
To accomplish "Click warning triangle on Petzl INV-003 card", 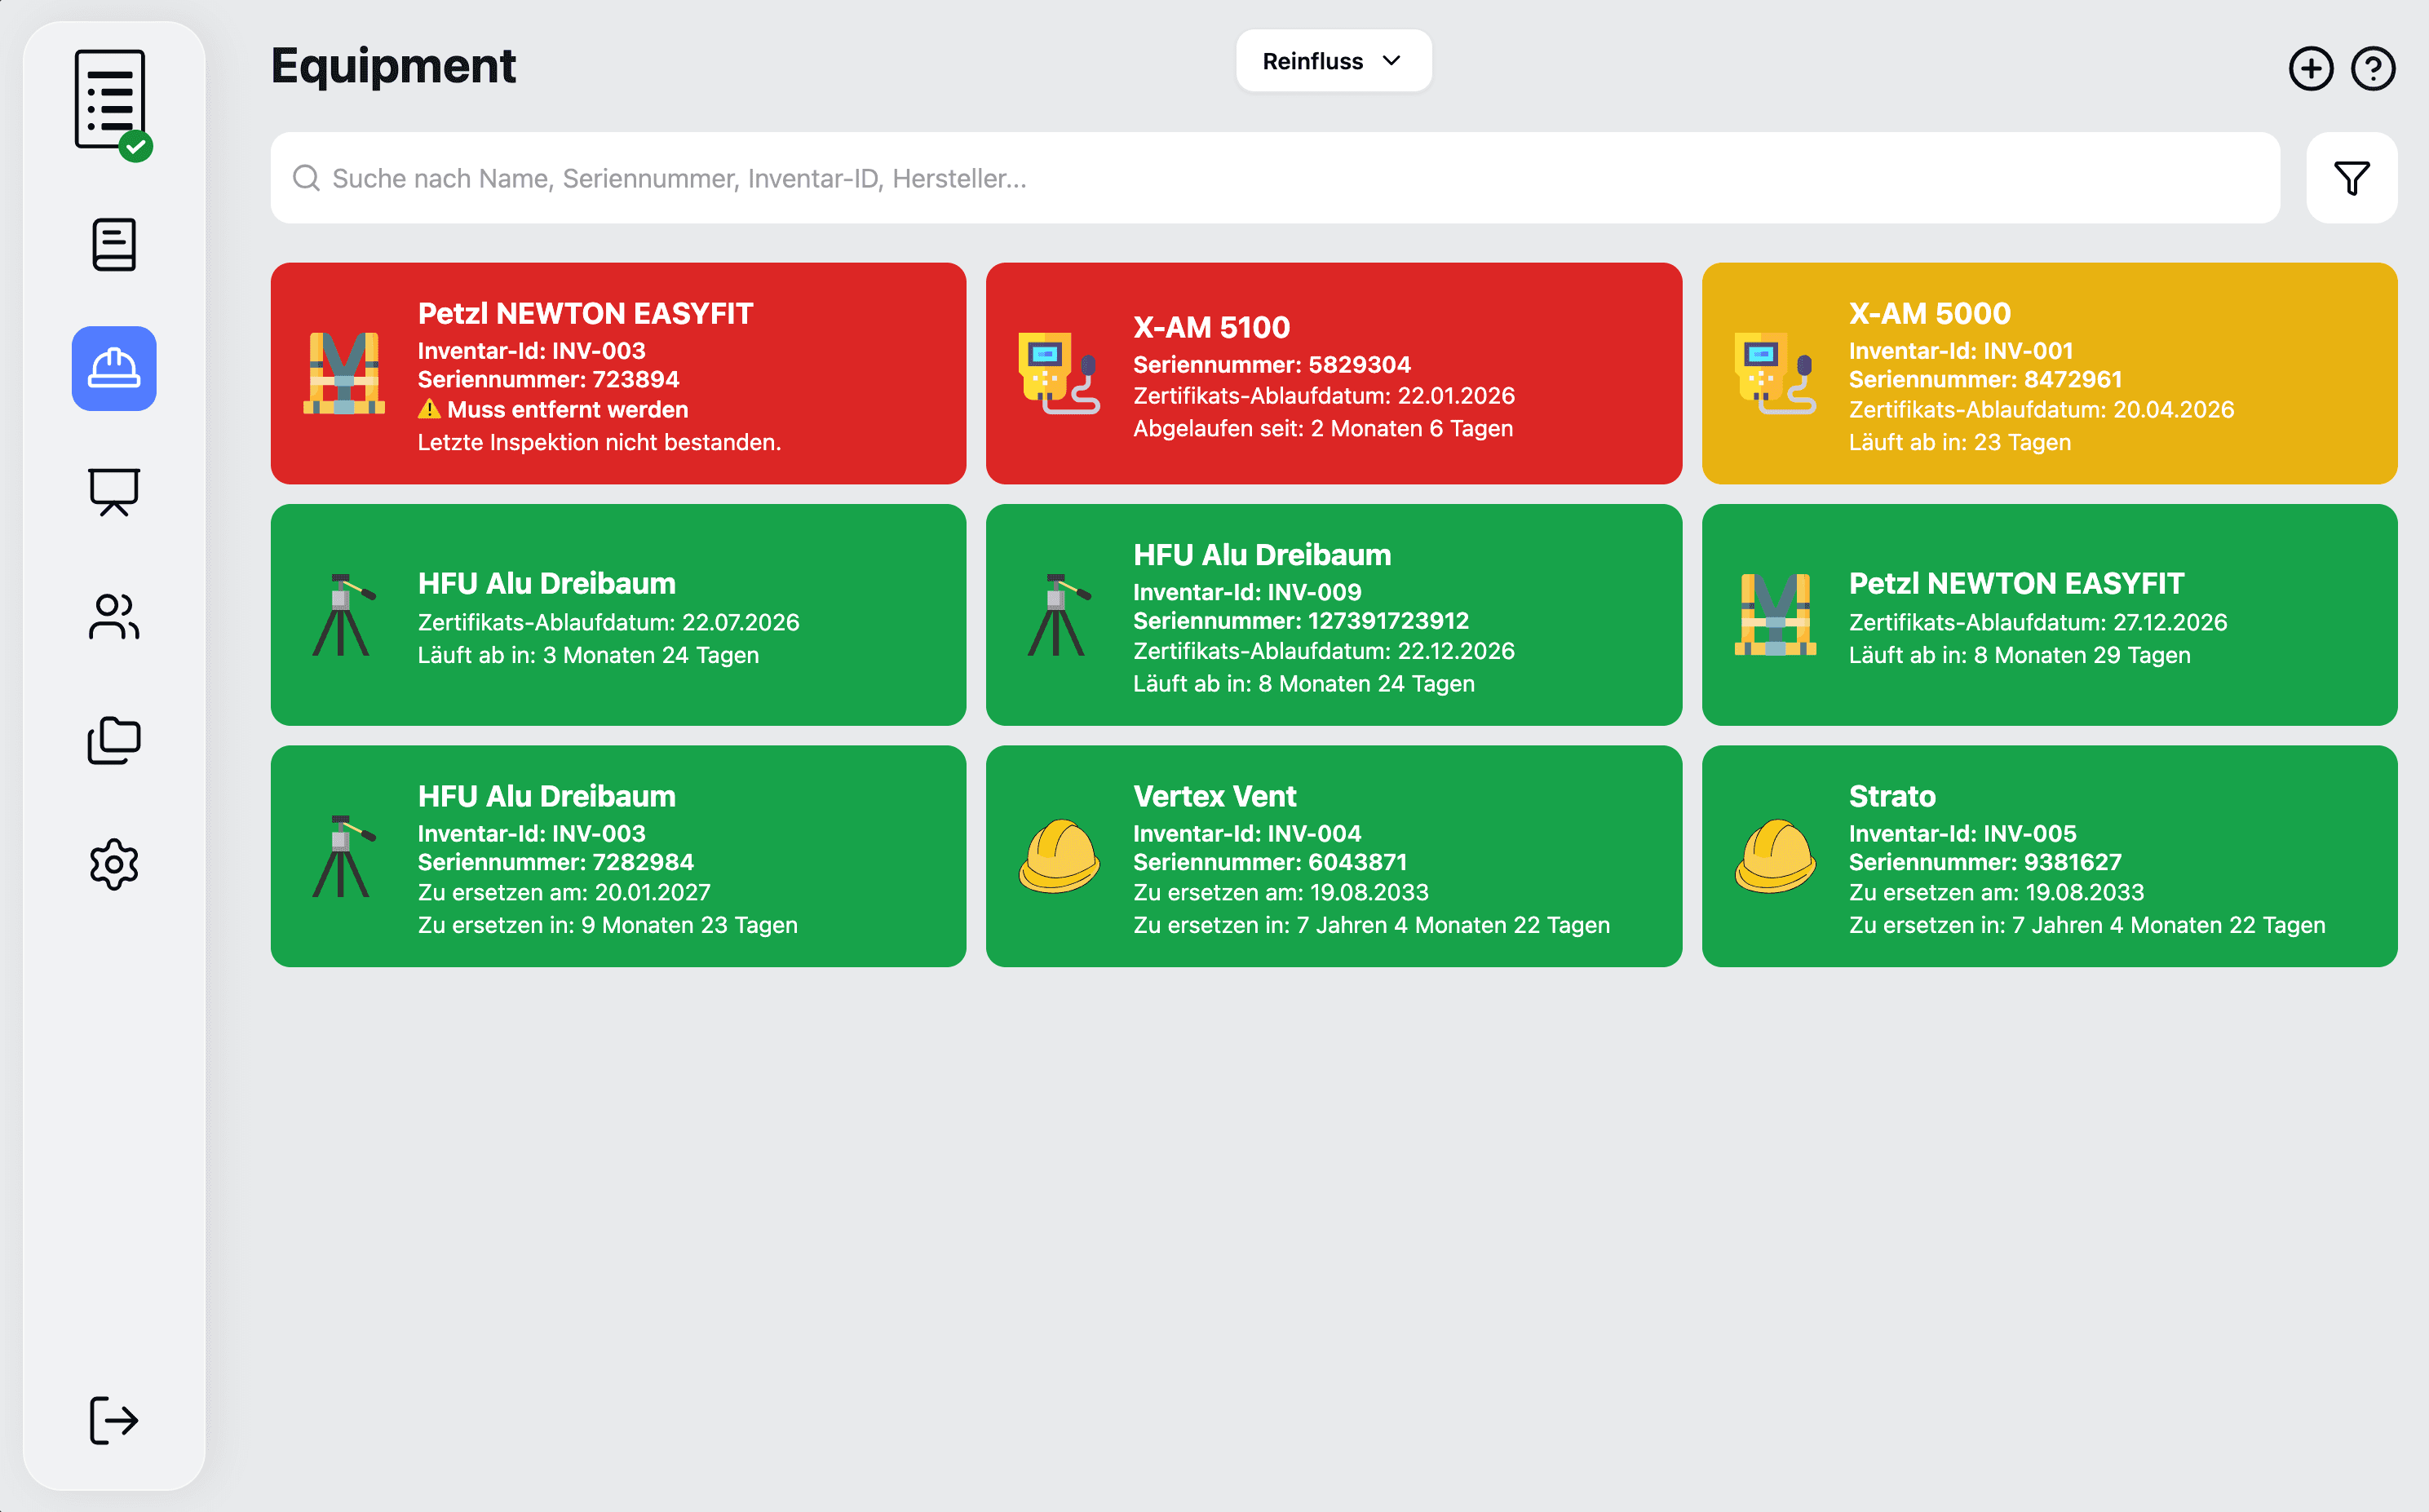I will click(x=429, y=409).
